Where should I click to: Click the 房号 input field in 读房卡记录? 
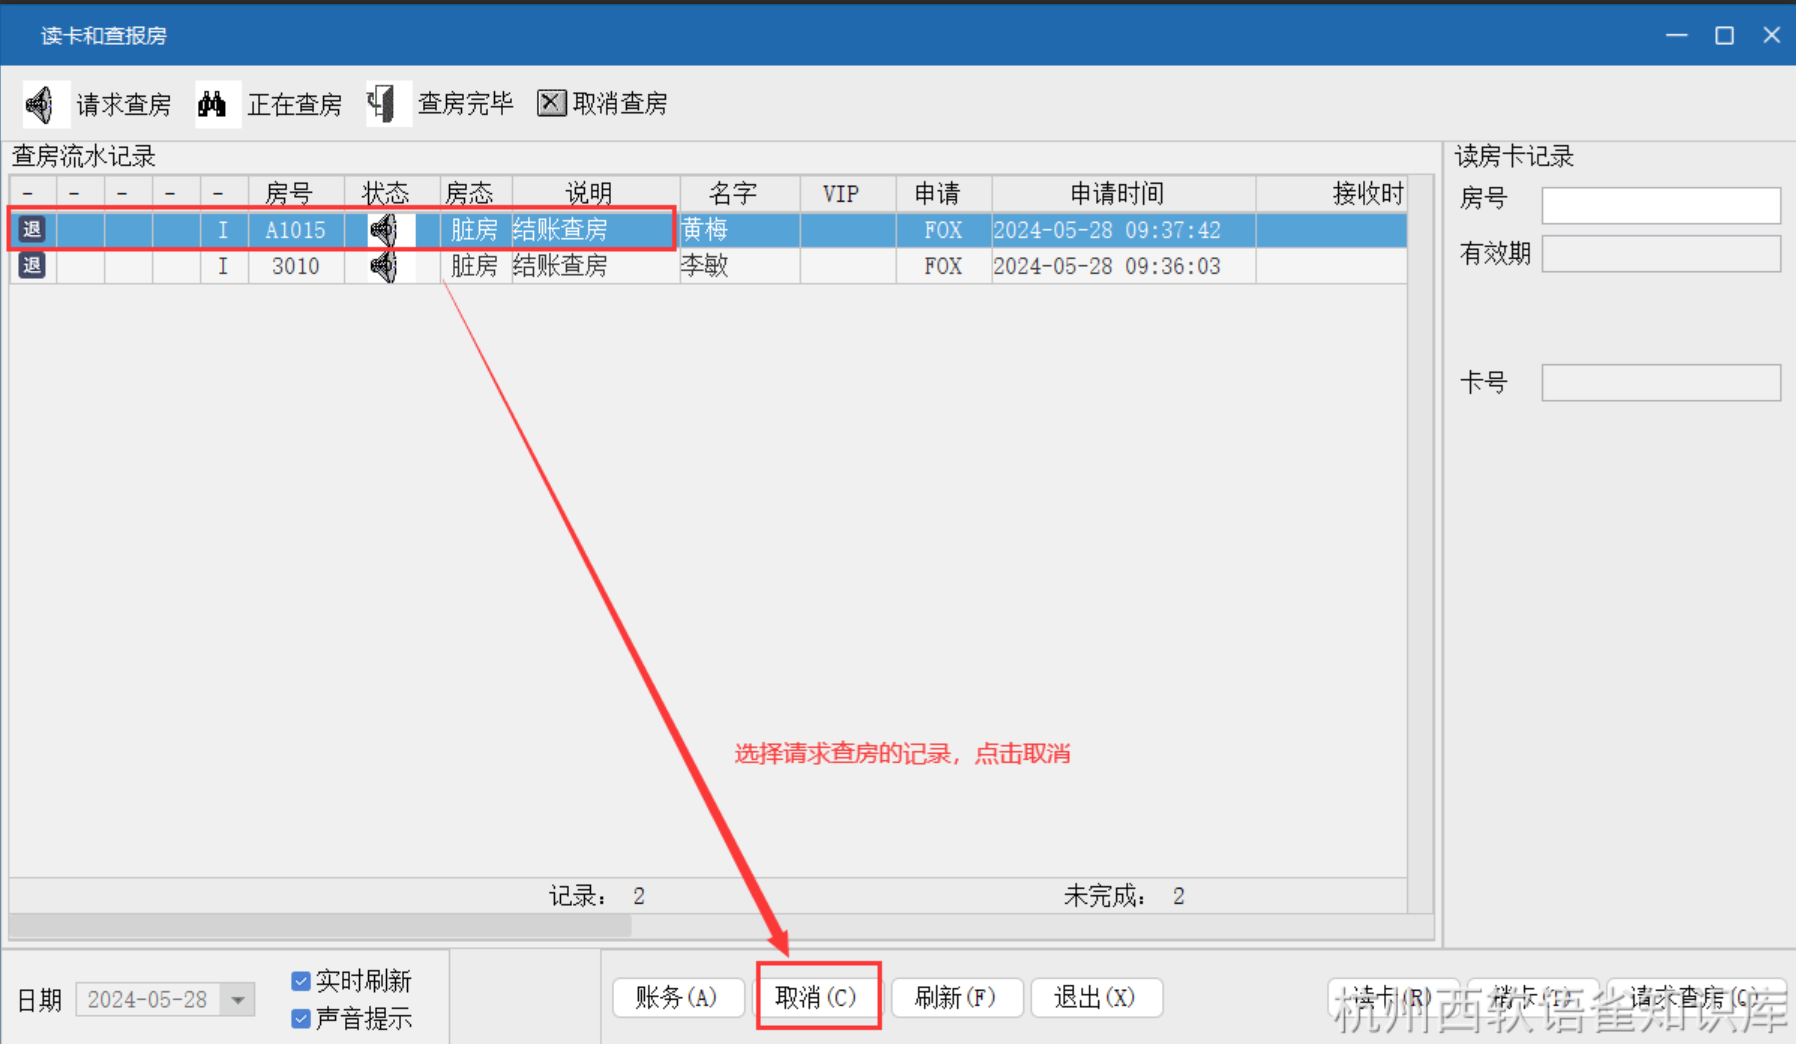[1660, 205]
